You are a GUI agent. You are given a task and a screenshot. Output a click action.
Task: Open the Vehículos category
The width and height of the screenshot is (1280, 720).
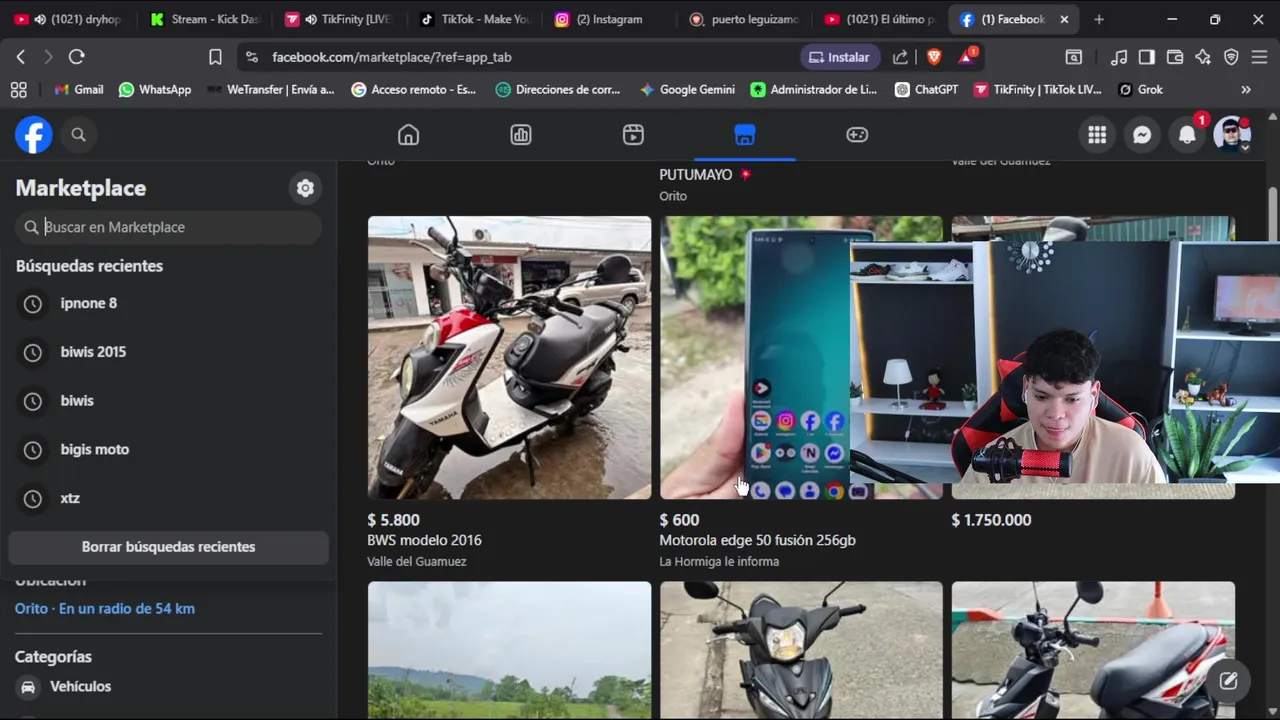pyautogui.click(x=168, y=687)
